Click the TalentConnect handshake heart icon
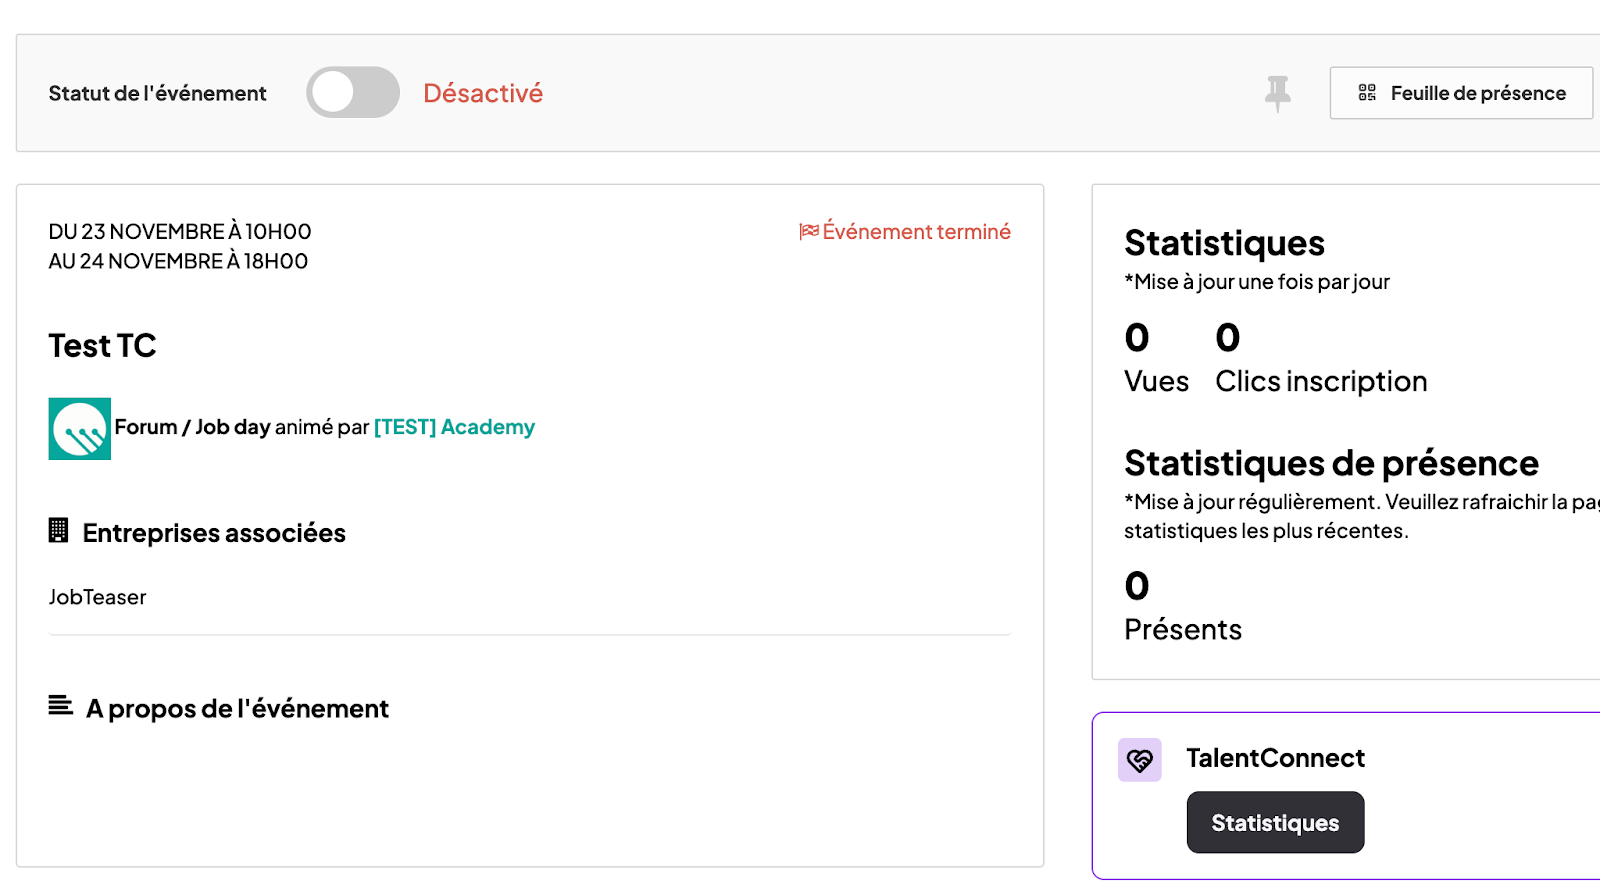This screenshot has height=895, width=1600. coord(1139,760)
